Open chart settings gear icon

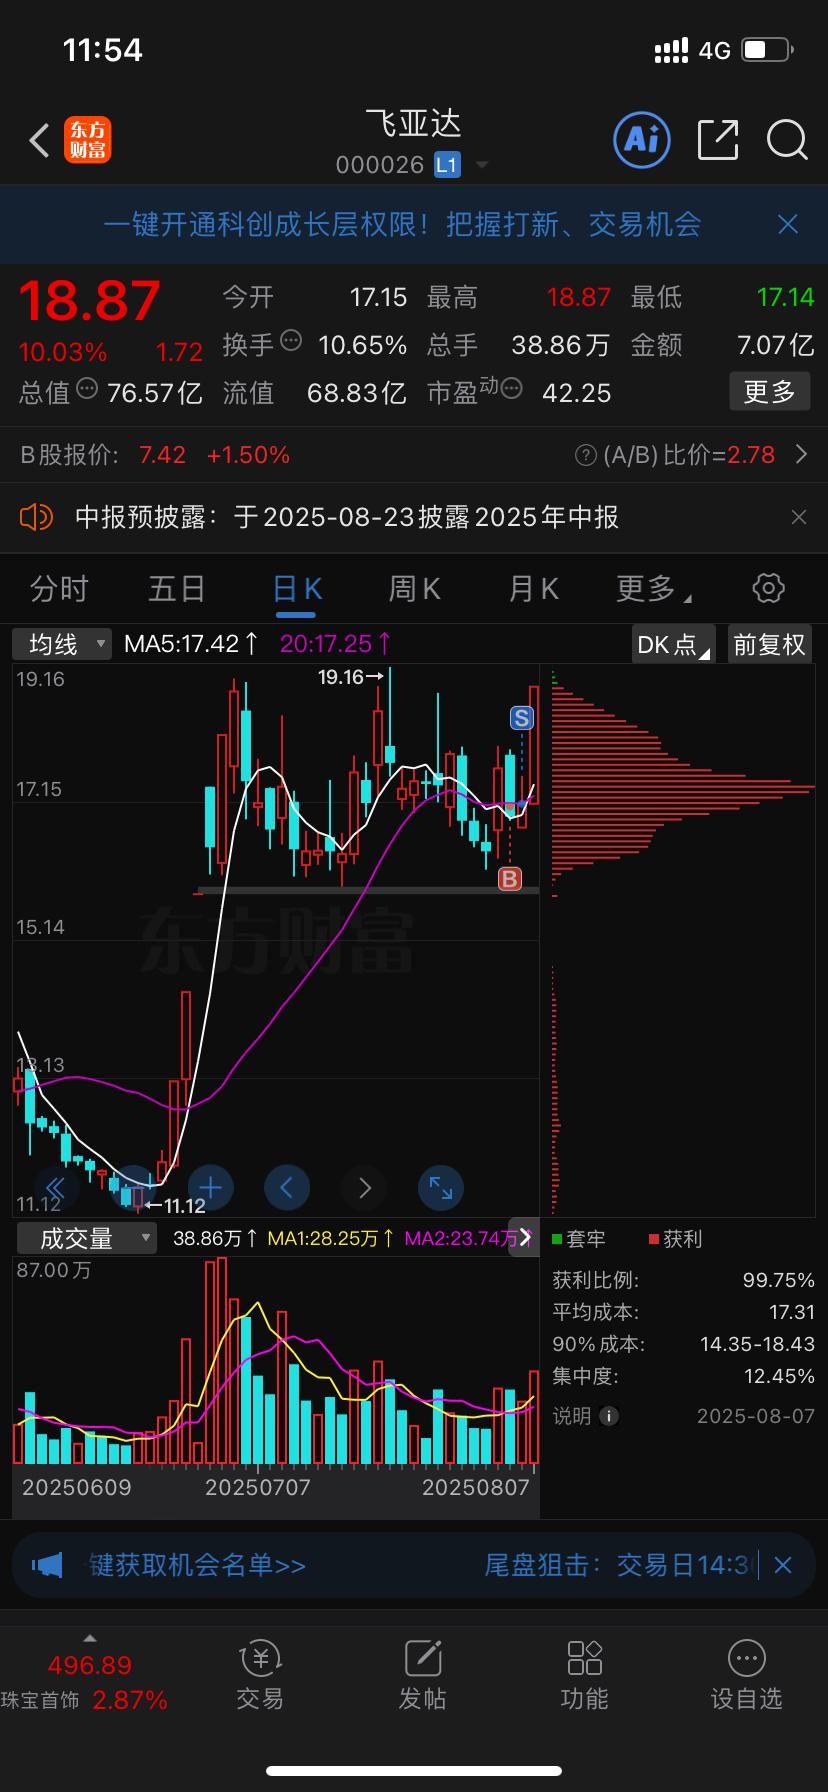(768, 588)
